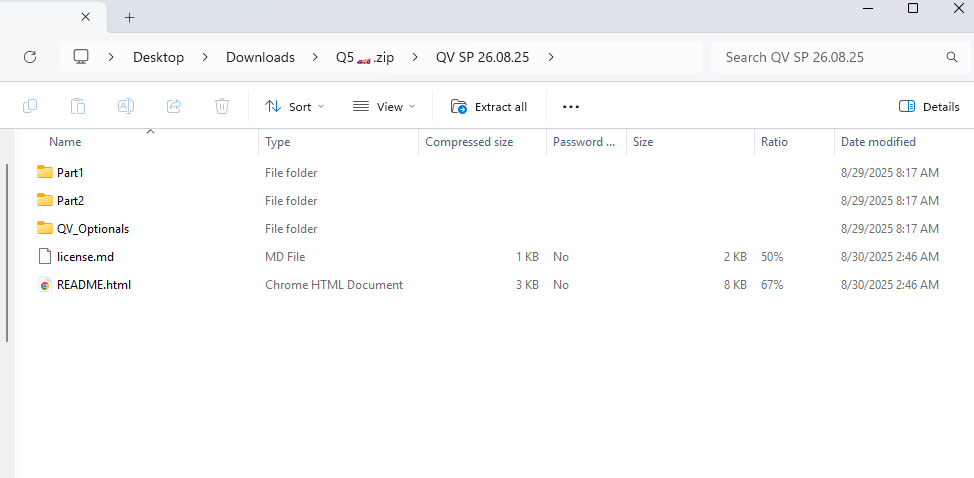974x478 pixels.
Task: Click the MD File type cell
Action: (x=285, y=256)
